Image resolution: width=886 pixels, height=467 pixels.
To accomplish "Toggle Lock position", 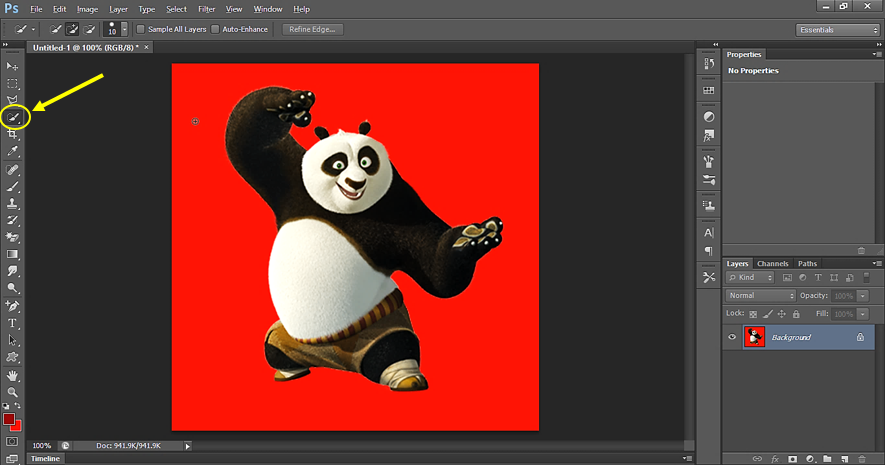I will tap(781, 314).
